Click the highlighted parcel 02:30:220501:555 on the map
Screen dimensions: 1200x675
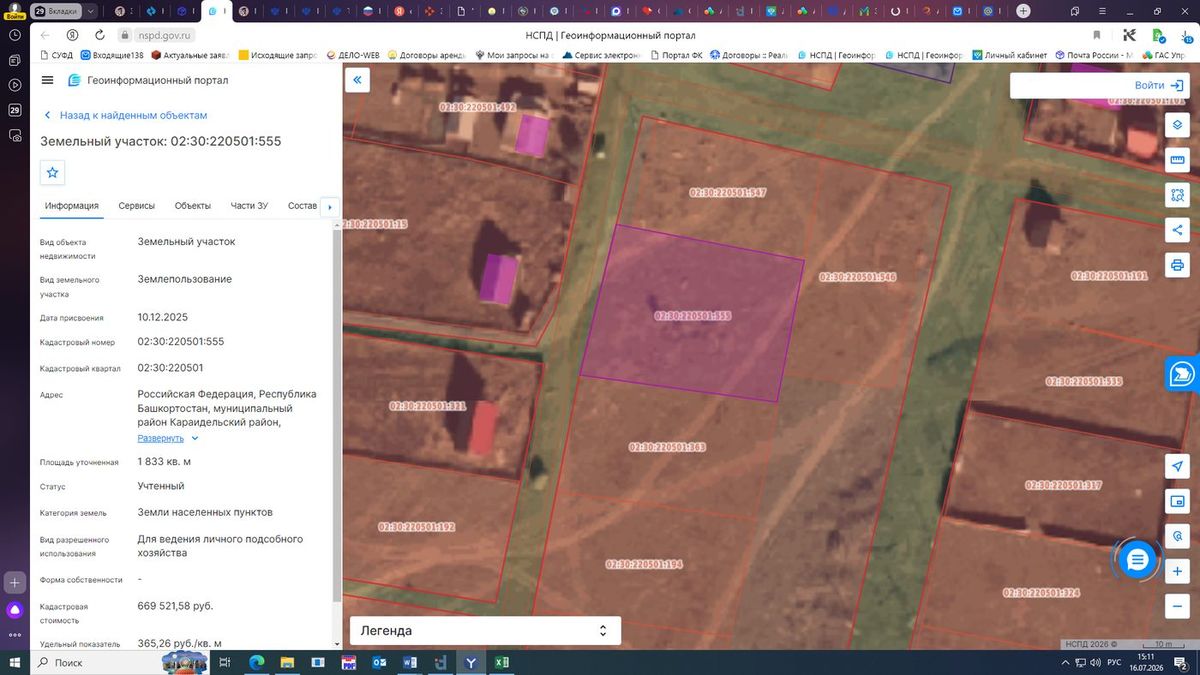click(x=692, y=314)
